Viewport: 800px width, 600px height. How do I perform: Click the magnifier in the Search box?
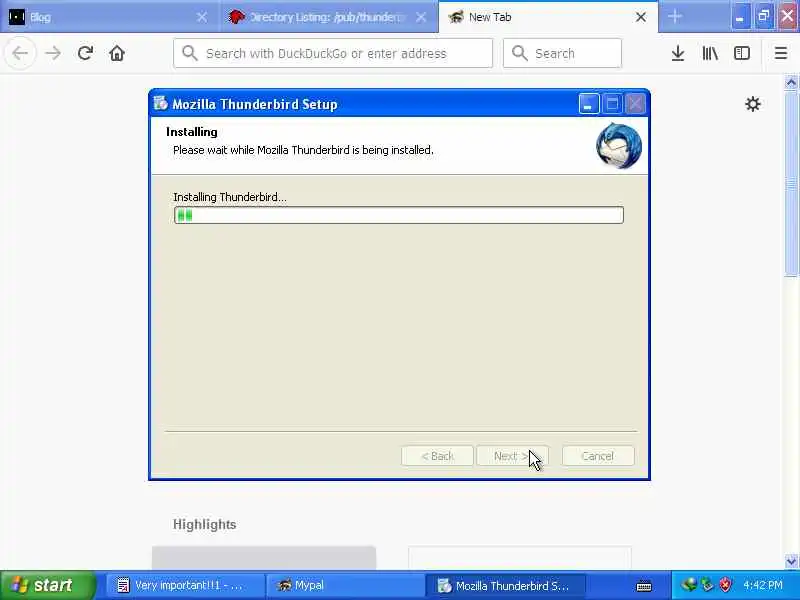[519, 53]
